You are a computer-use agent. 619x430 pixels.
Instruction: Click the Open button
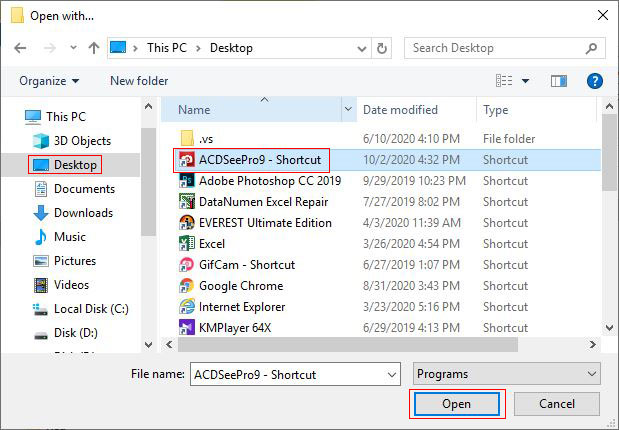tap(457, 404)
